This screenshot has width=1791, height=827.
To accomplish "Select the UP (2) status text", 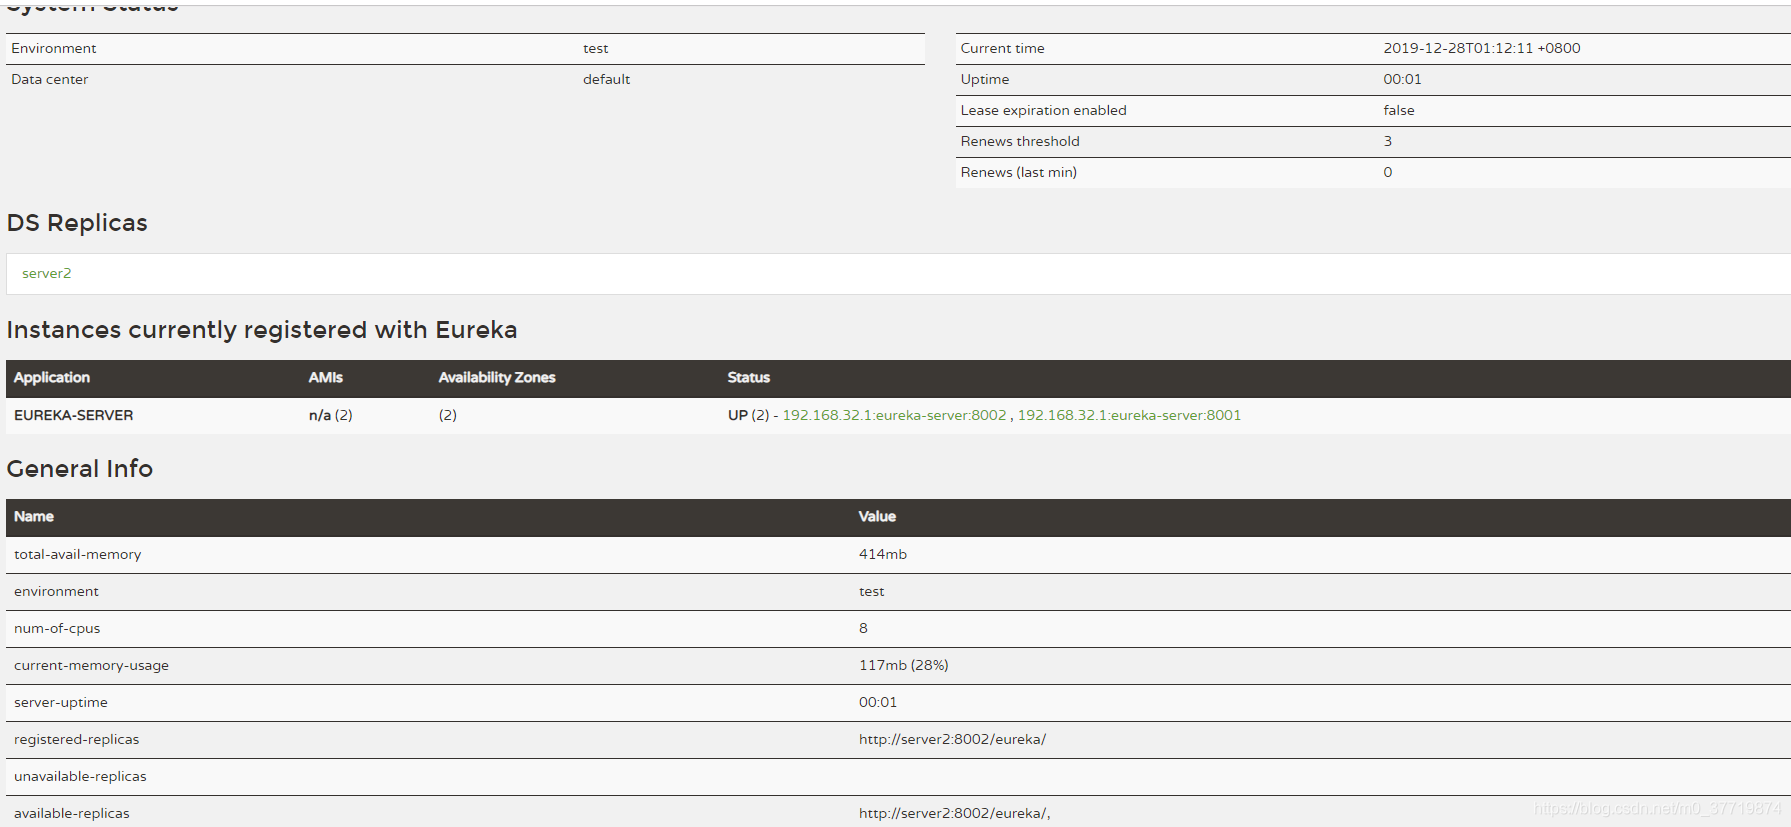I will point(748,415).
